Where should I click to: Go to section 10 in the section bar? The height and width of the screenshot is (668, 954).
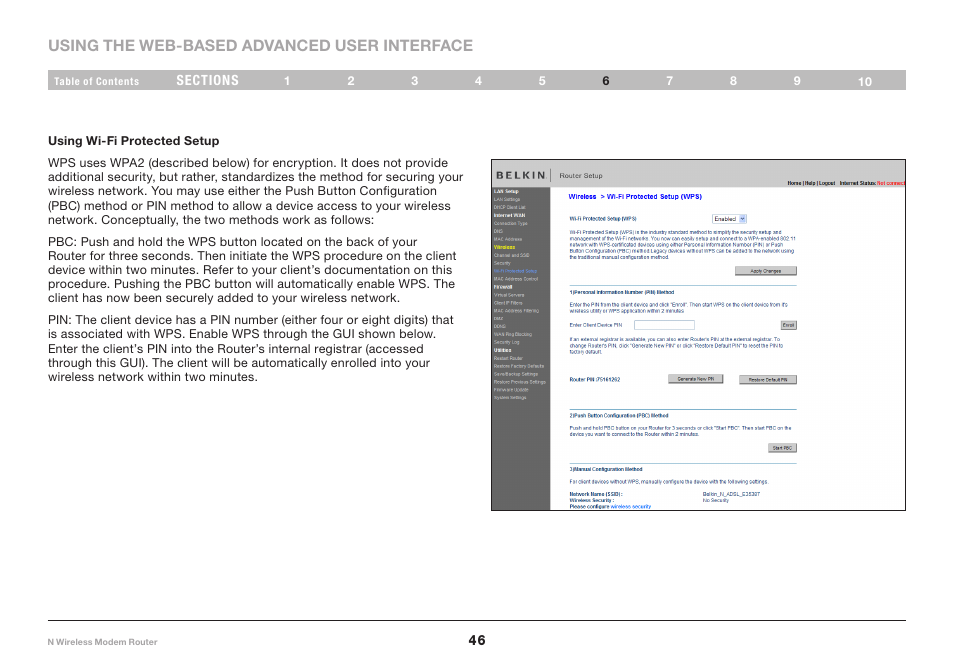tap(865, 82)
